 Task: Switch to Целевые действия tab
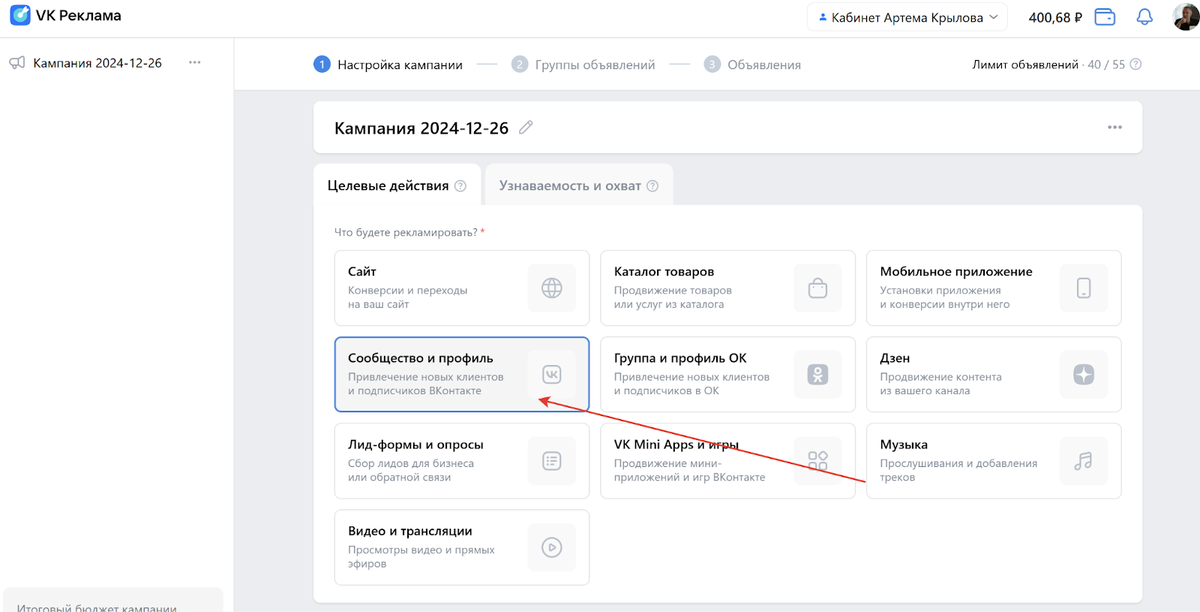(x=397, y=185)
